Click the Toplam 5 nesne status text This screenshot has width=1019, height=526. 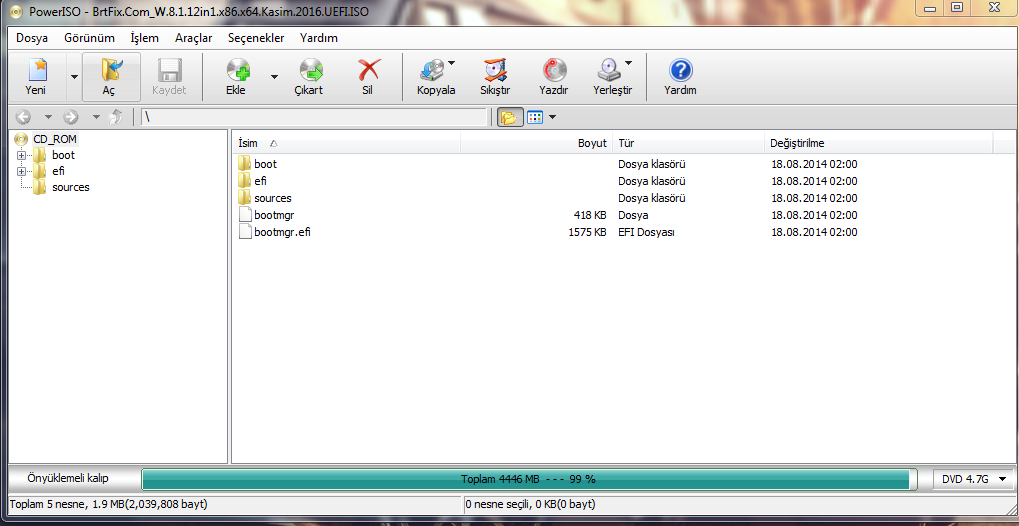[x=110, y=504]
